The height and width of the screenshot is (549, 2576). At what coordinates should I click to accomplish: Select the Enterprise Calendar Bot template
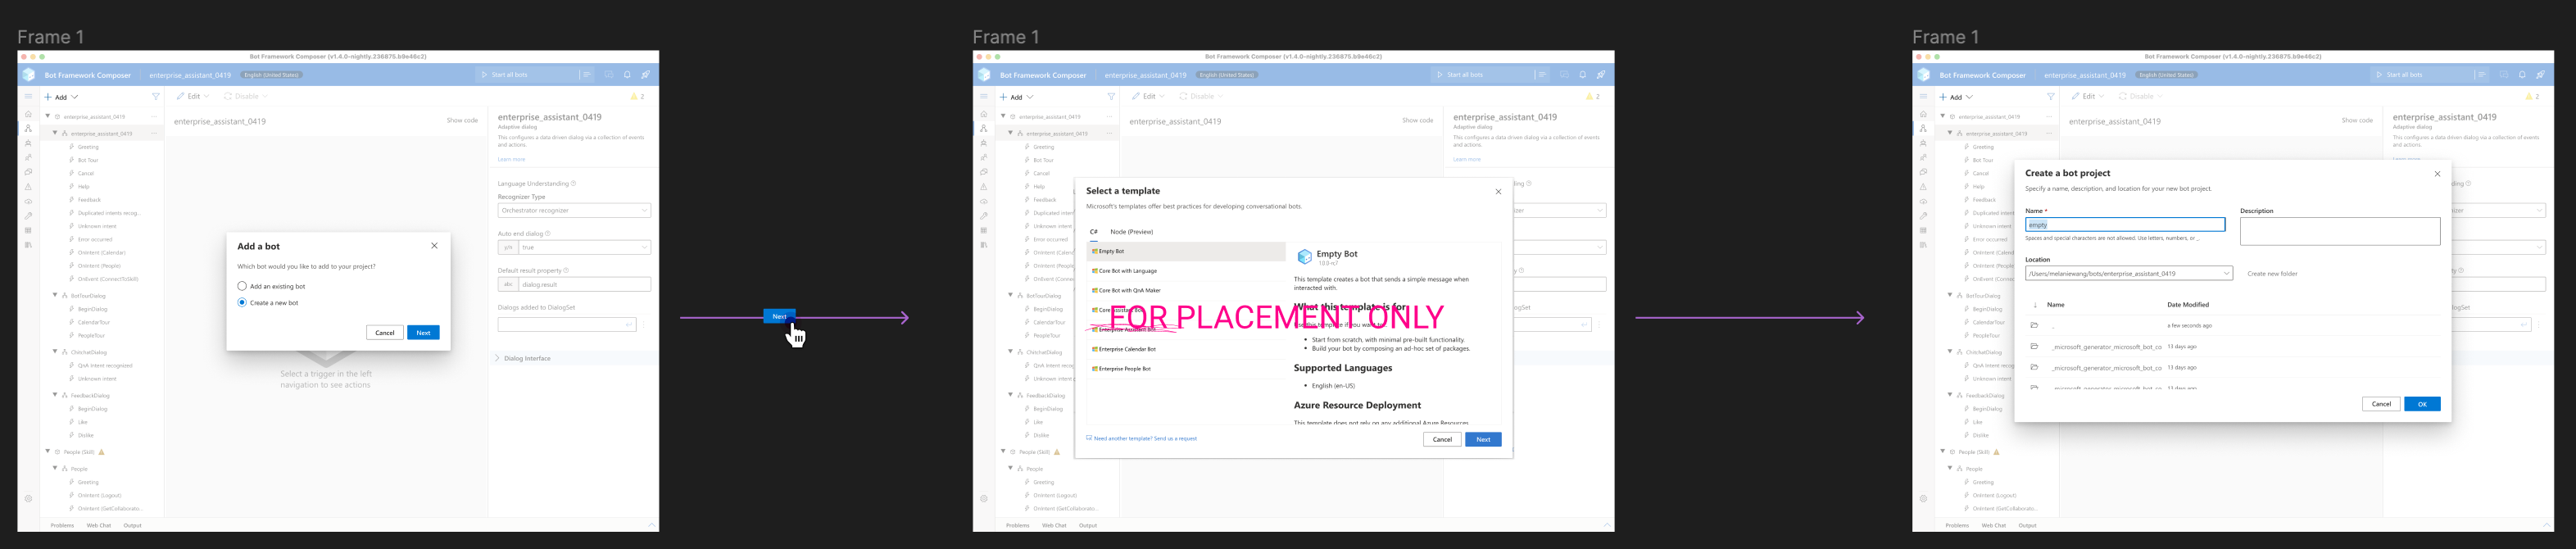click(x=1186, y=349)
